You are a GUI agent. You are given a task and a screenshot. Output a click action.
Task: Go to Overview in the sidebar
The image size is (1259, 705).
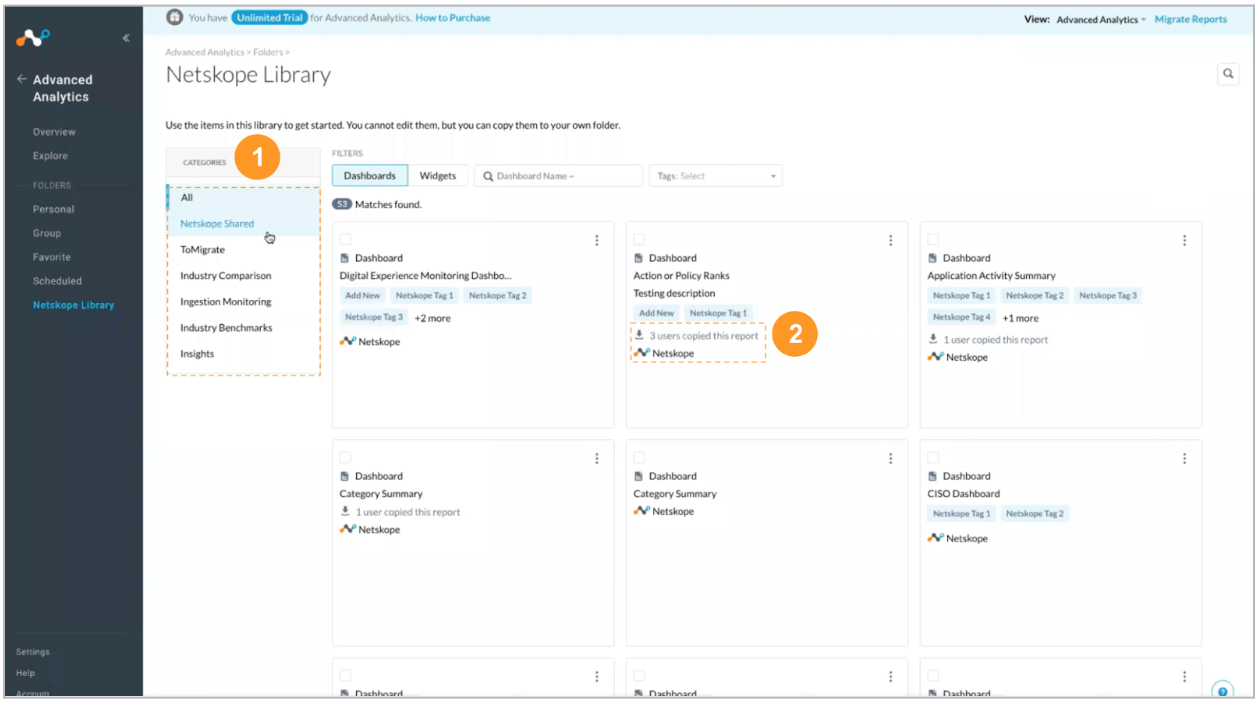coord(54,132)
